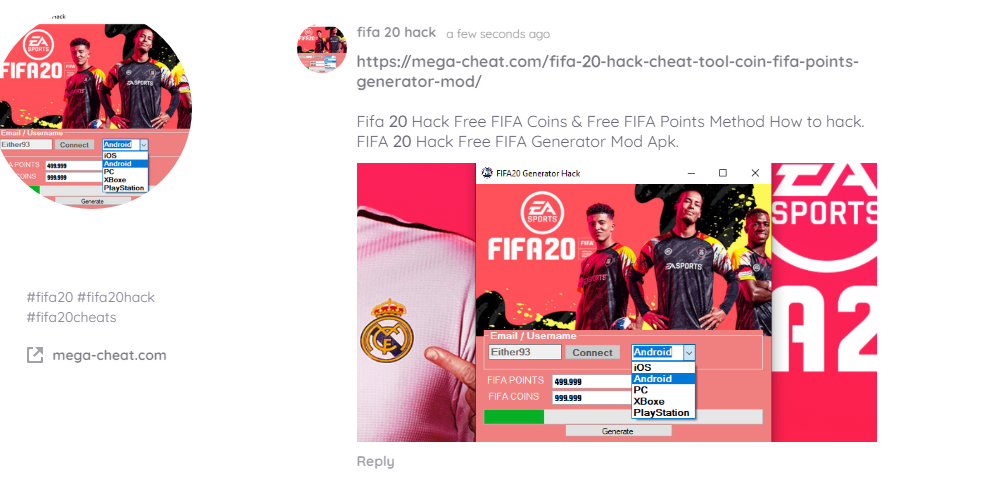Viewport: 1003px width, 478px height.
Task: Maximize the FIFA20 Generator Hack window
Action: point(723,173)
